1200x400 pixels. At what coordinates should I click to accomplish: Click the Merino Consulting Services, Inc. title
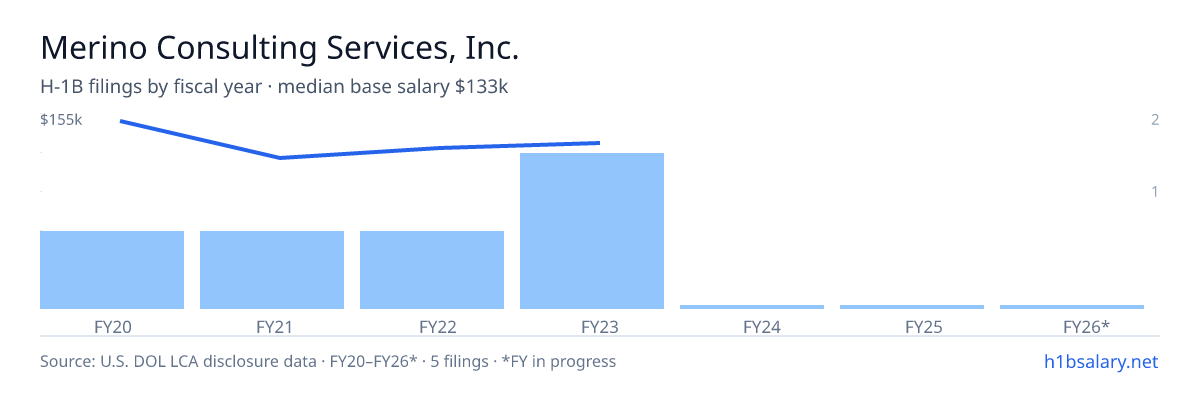tap(280, 49)
